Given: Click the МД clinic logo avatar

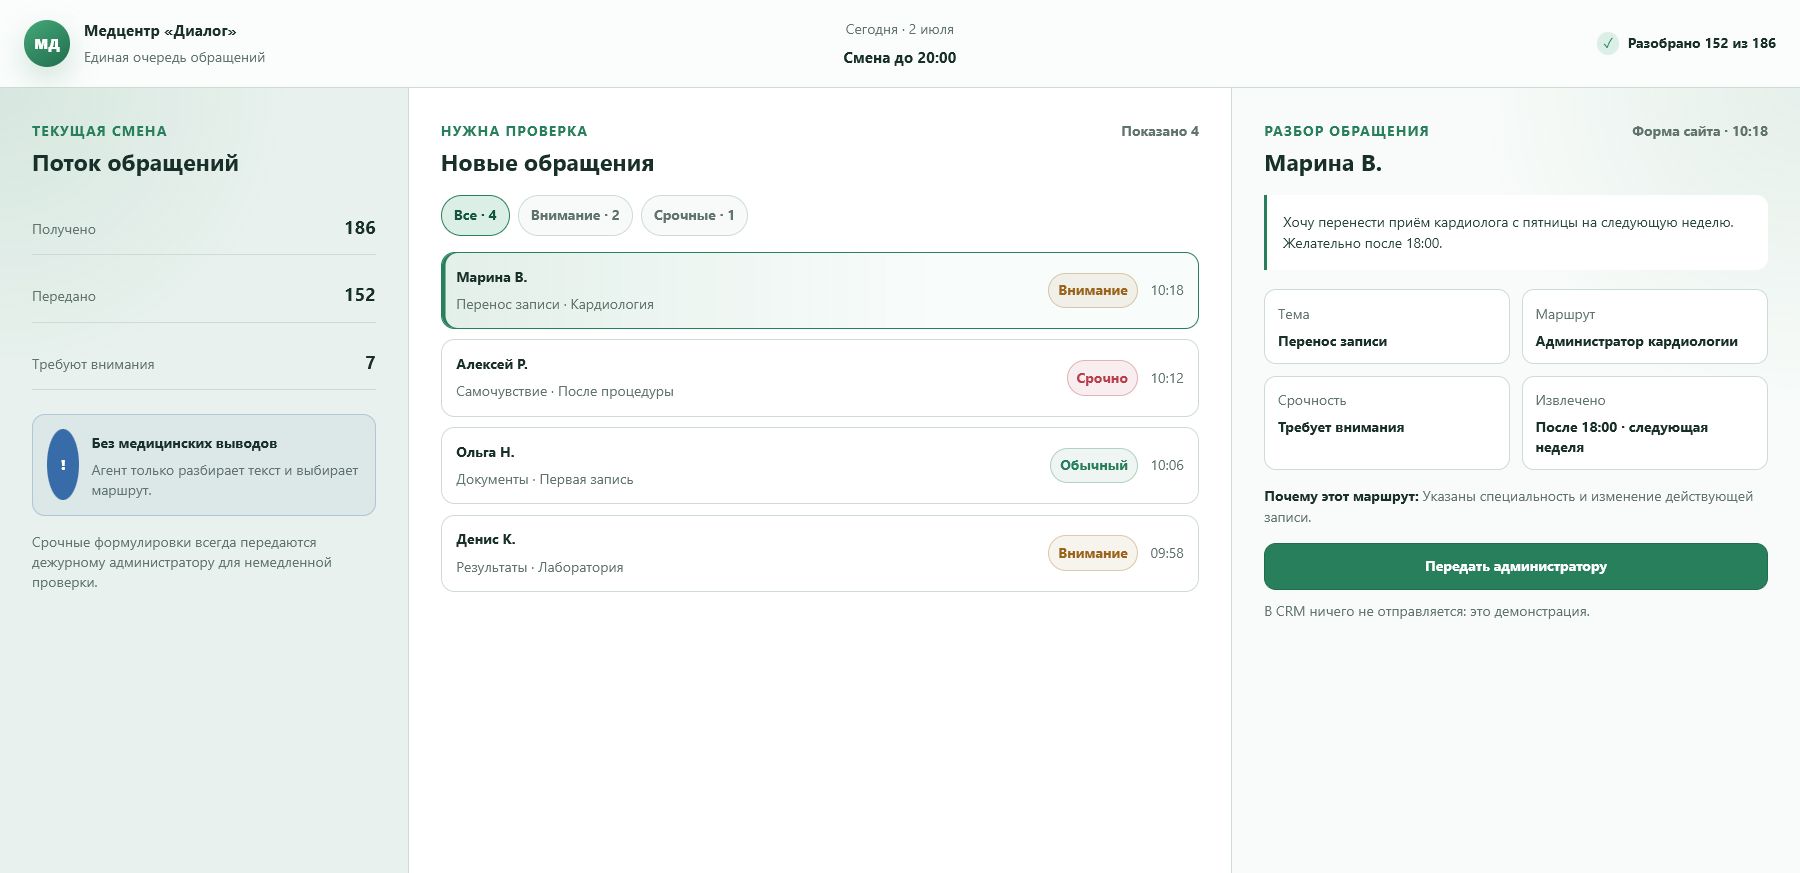Looking at the screenshot, I should click(x=47, y=44).
